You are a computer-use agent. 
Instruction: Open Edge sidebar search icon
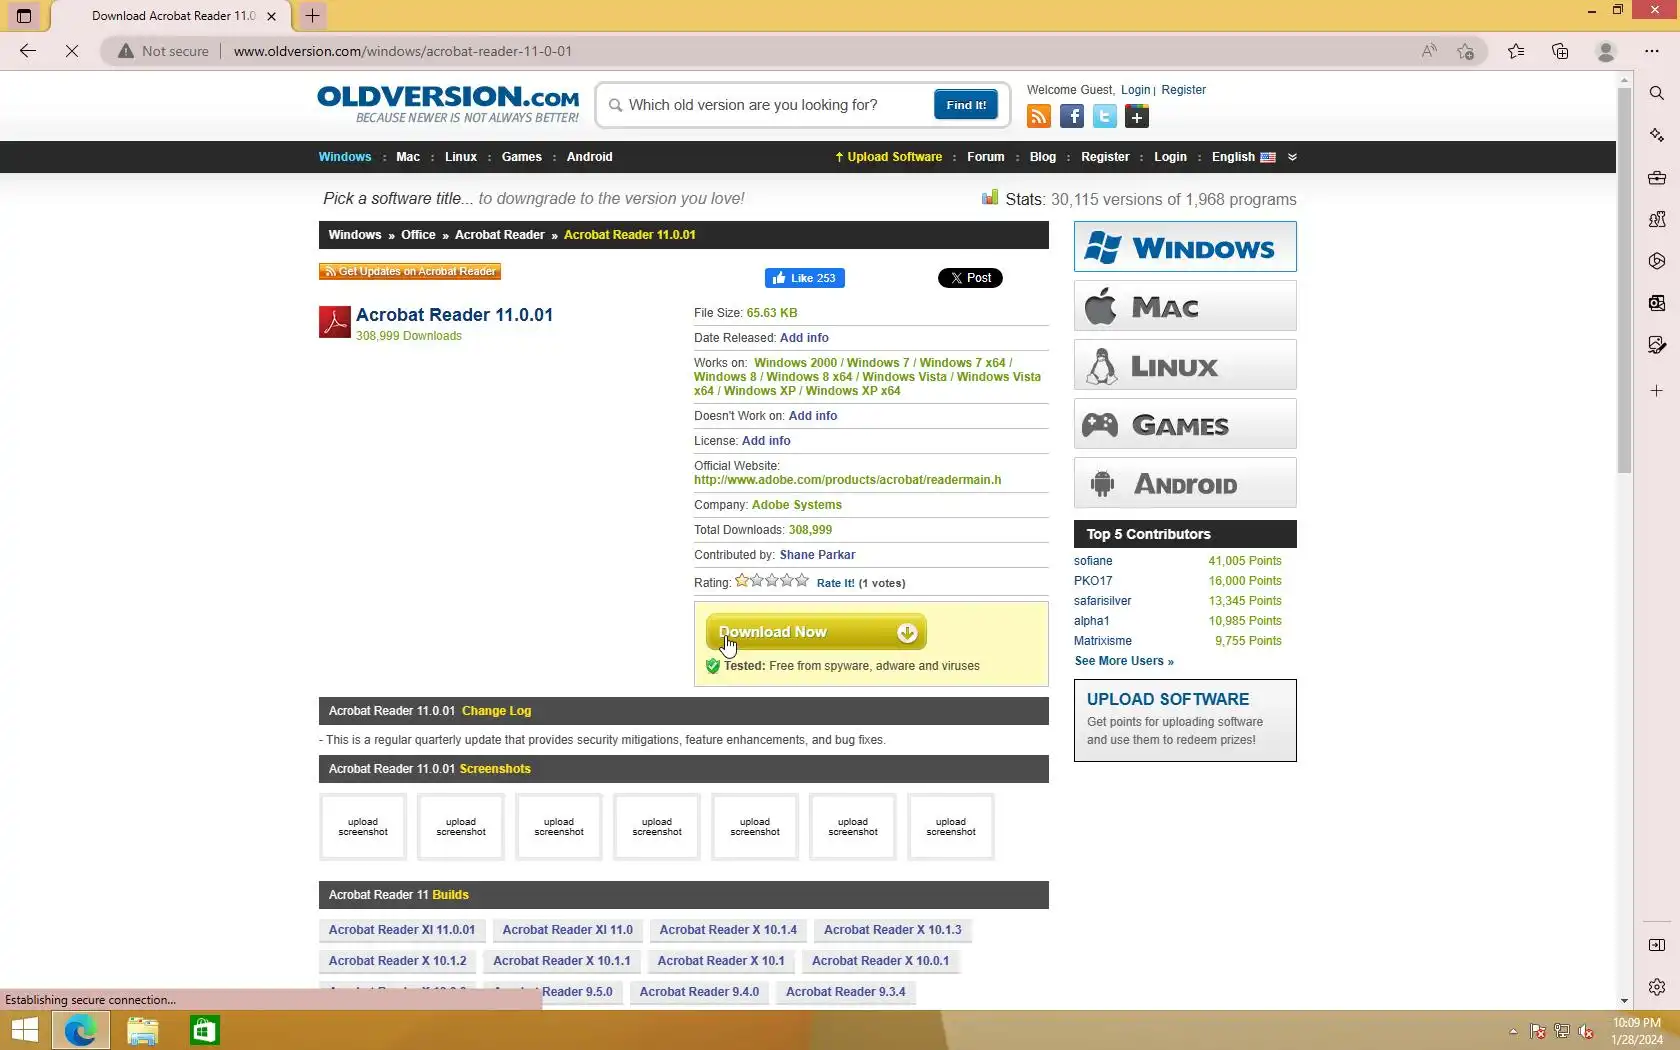click(x=1657, y=93)
